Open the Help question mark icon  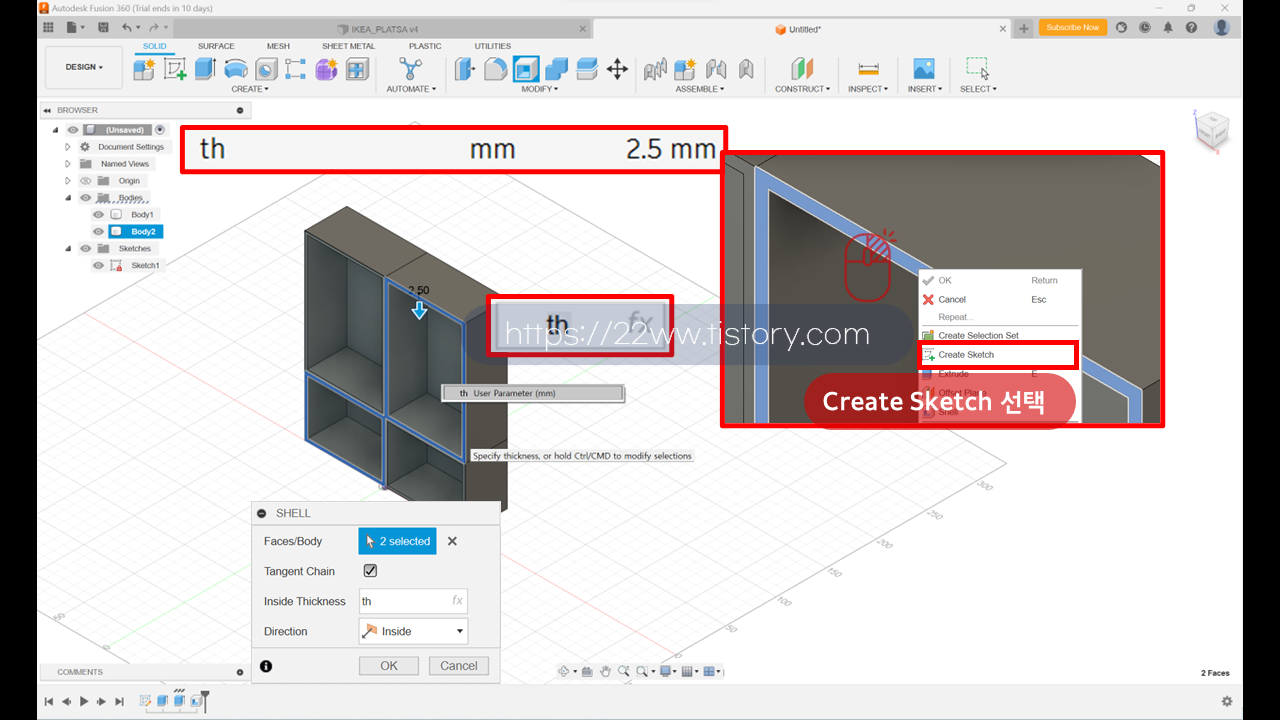pyautogui.click(x=1191, y=28)
